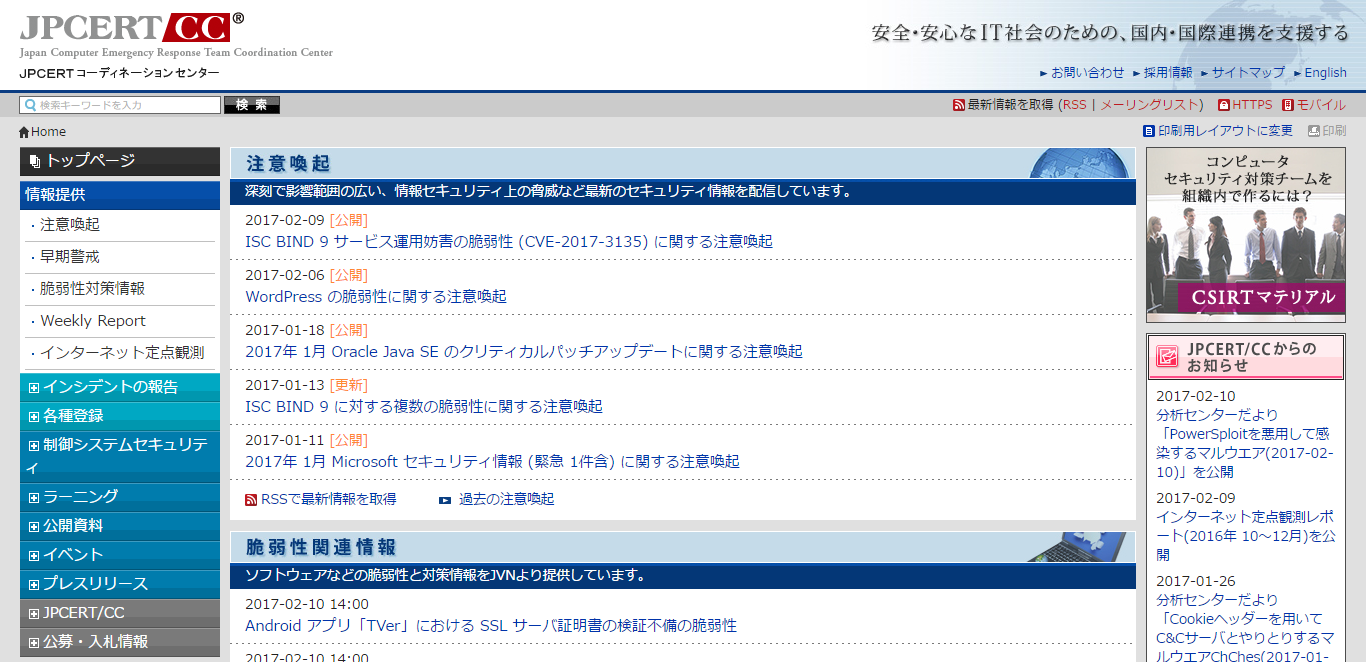Click the RSS text link in header

(1074, 105)
